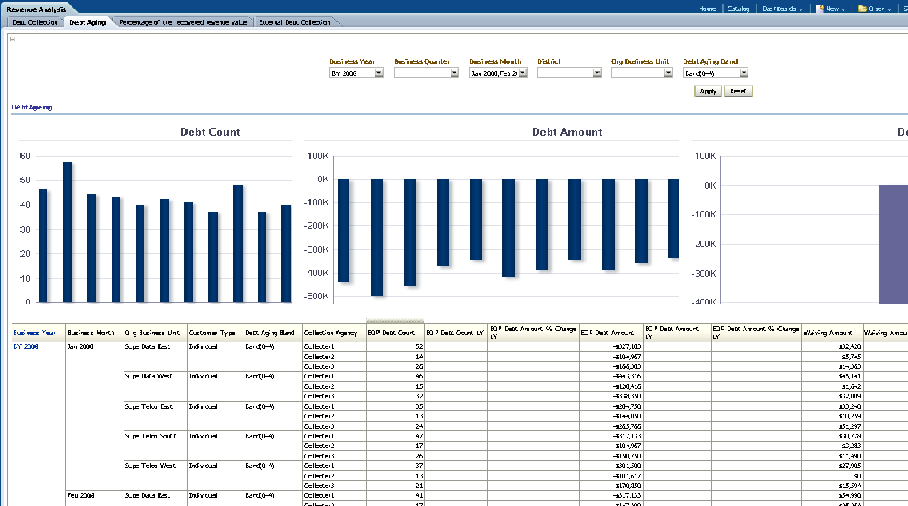Select the Jan 2008 month cell
Screen dimensions: 908x506
tap(80, 347)
